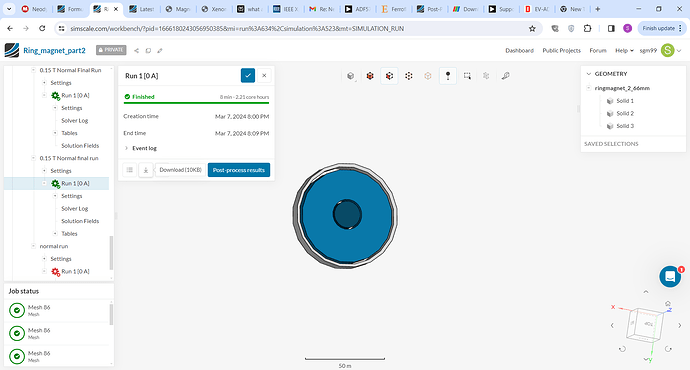The width and height of the screenshot is (690, 370).
Task: Bookmark this page with the star icon
Action: 532,29
